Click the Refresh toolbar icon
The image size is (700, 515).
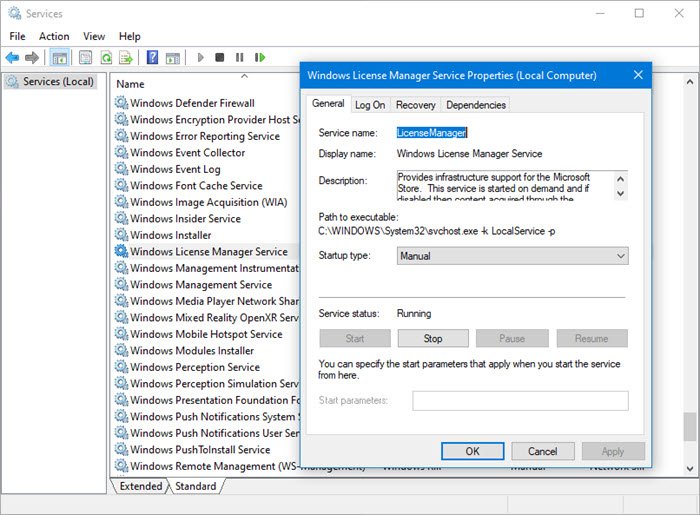tap(107, 58)
